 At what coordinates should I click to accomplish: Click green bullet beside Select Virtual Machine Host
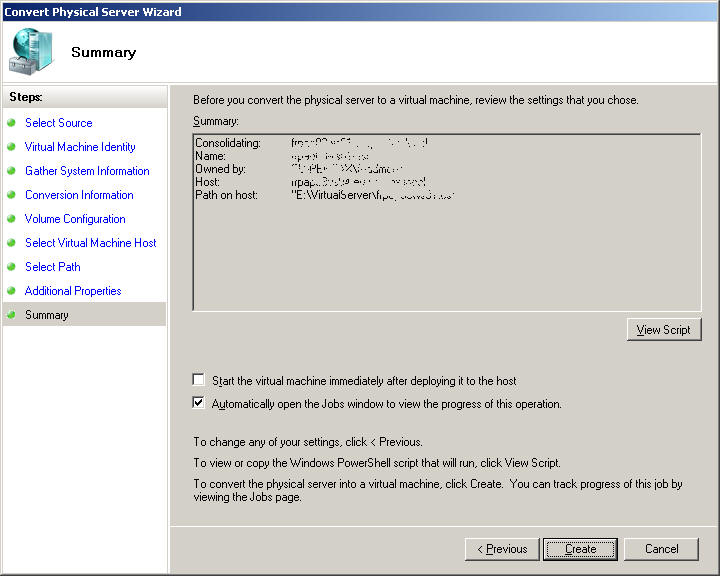[x=12, y=243]
